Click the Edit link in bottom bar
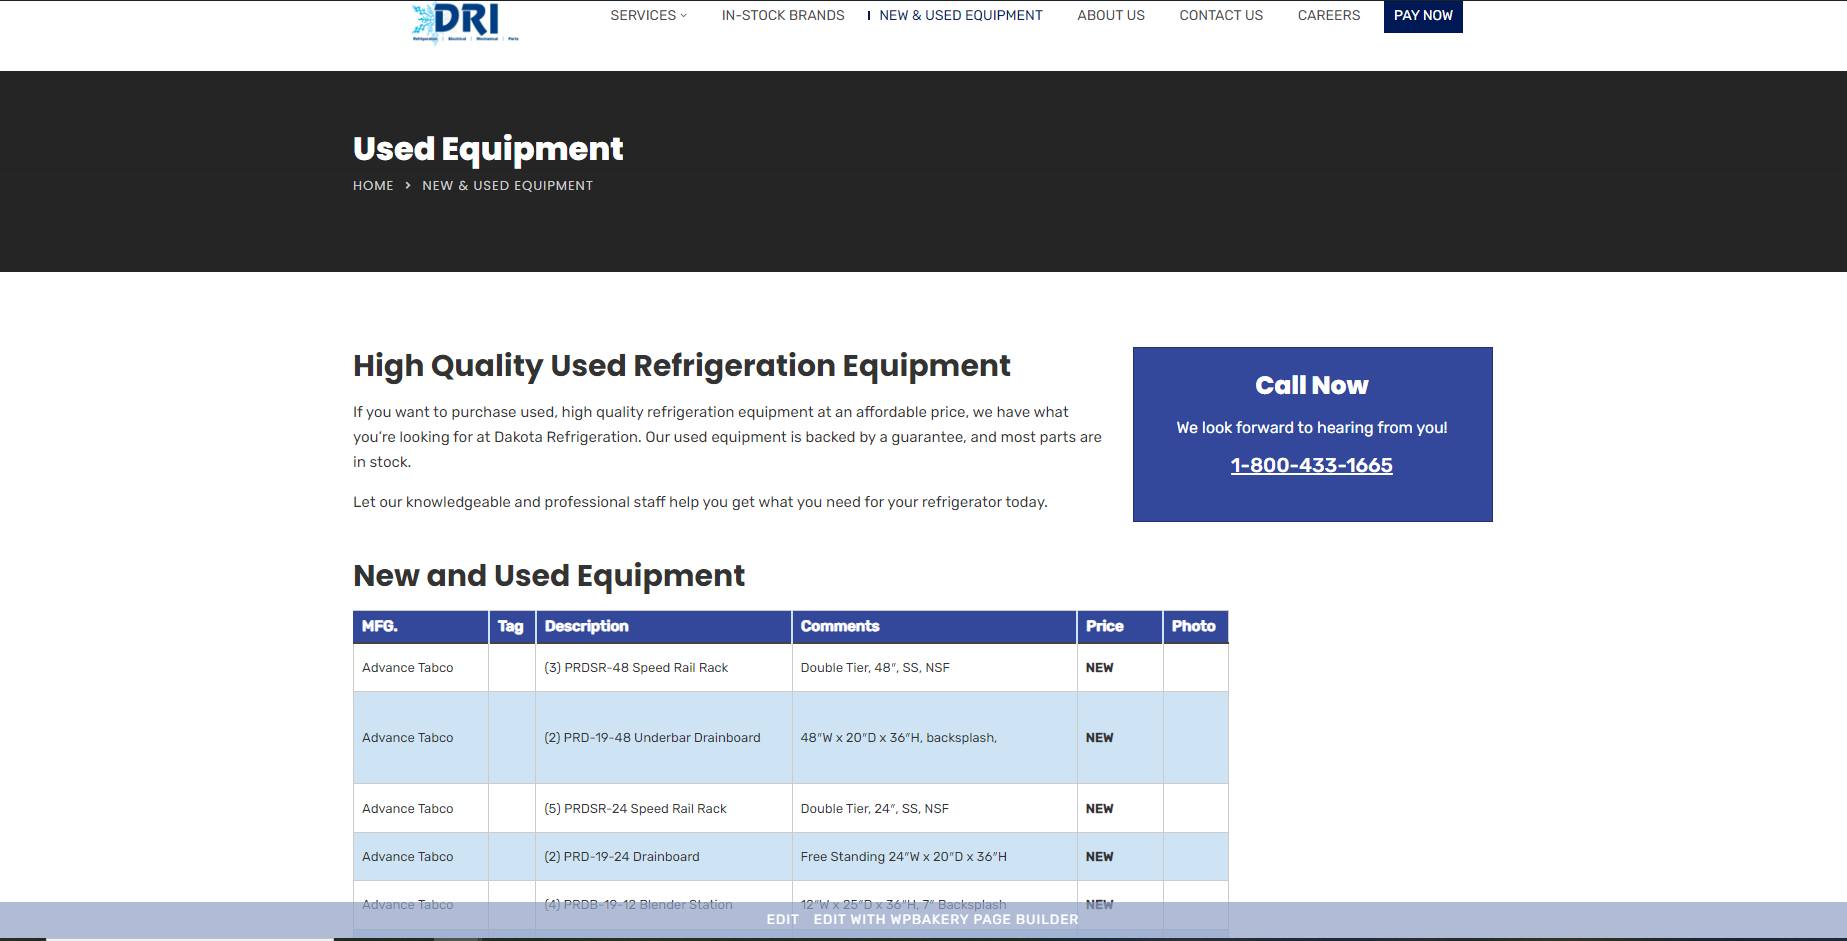Screen dimensions: 1847x941 [782, 920]
